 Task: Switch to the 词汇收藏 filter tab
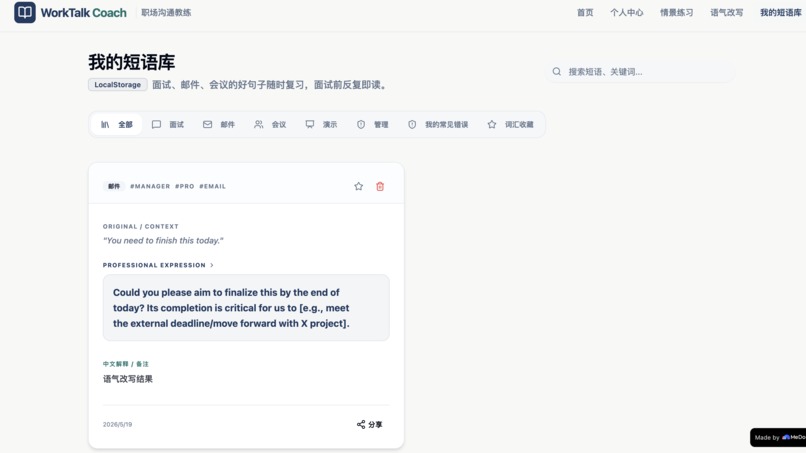click(x=510, y=124)
